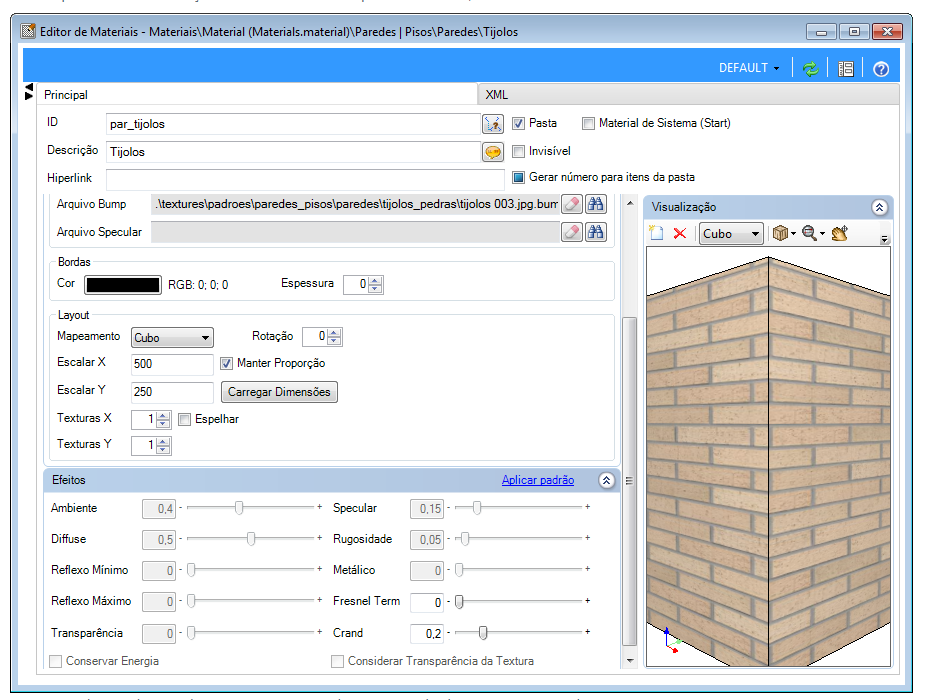Click the brick cube preview thumbnail
Viewport: 930px width, 700px height.
coord(768,457)
